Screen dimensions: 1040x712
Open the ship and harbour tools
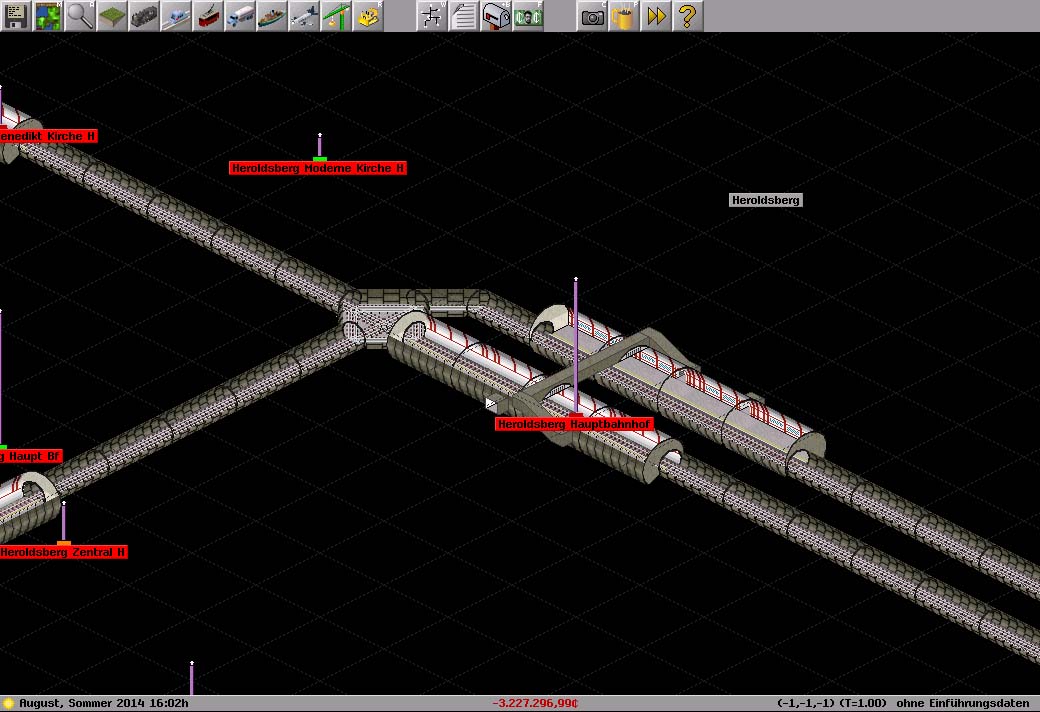click(272, 16)
